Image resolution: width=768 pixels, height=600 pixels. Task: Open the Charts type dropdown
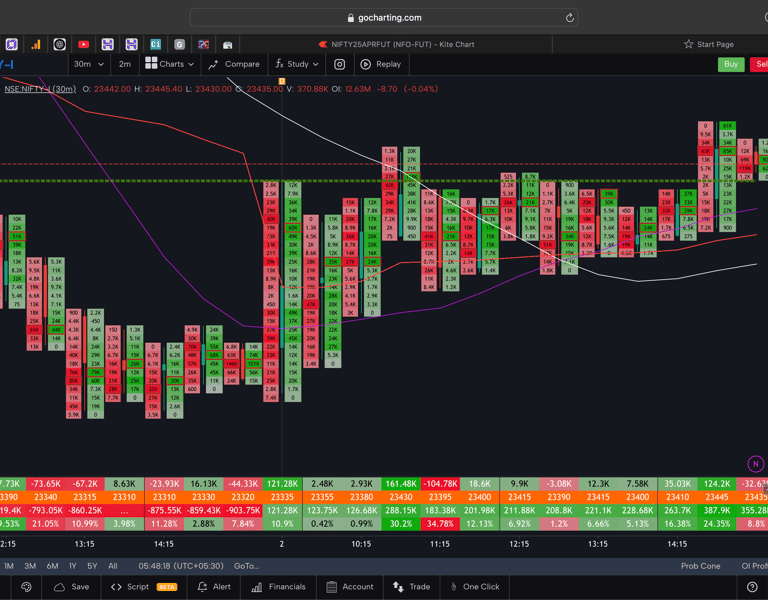coord(170,64)
